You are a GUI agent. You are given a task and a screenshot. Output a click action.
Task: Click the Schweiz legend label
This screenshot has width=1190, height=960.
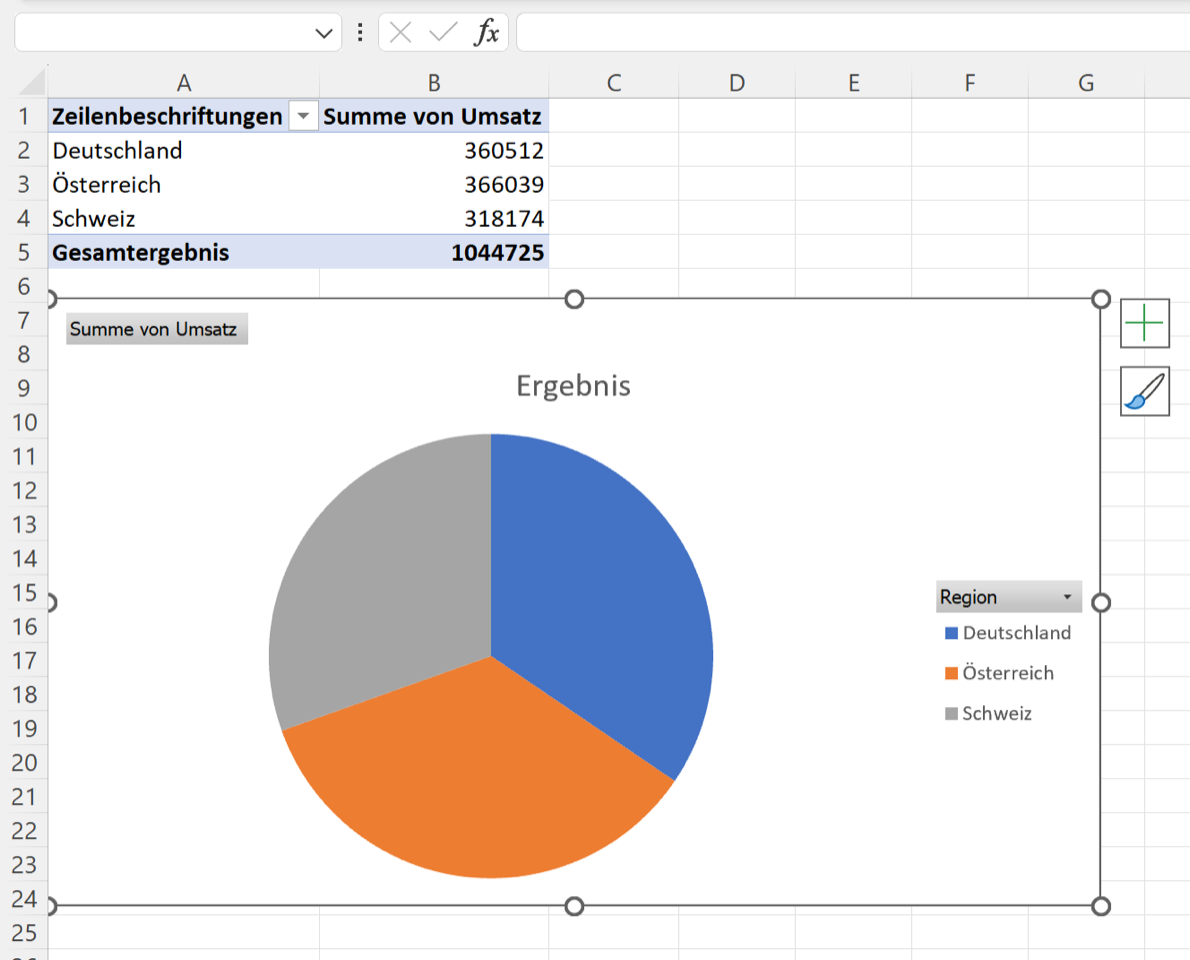997,713
